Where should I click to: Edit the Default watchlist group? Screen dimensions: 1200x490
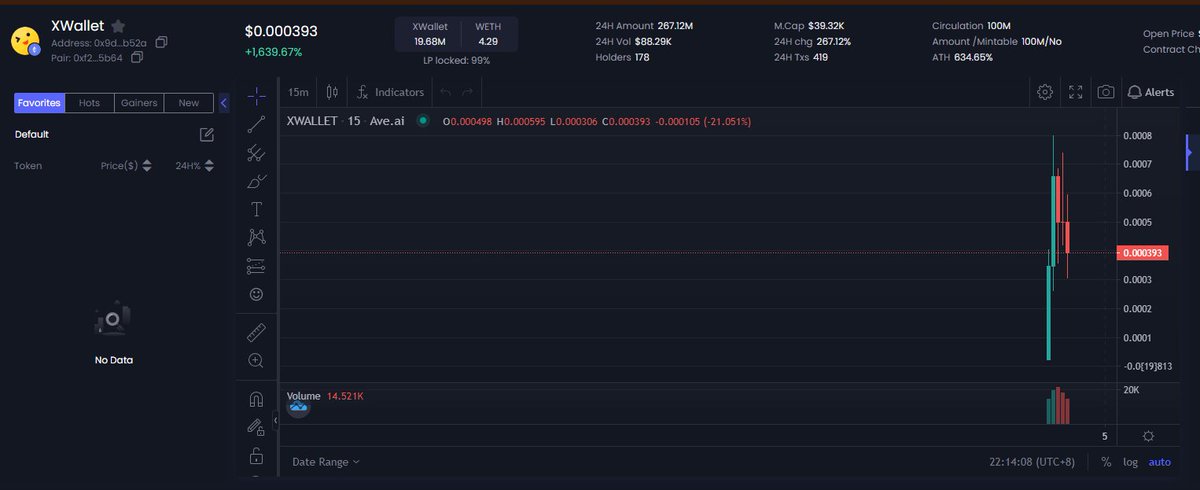tap(206, 134)
